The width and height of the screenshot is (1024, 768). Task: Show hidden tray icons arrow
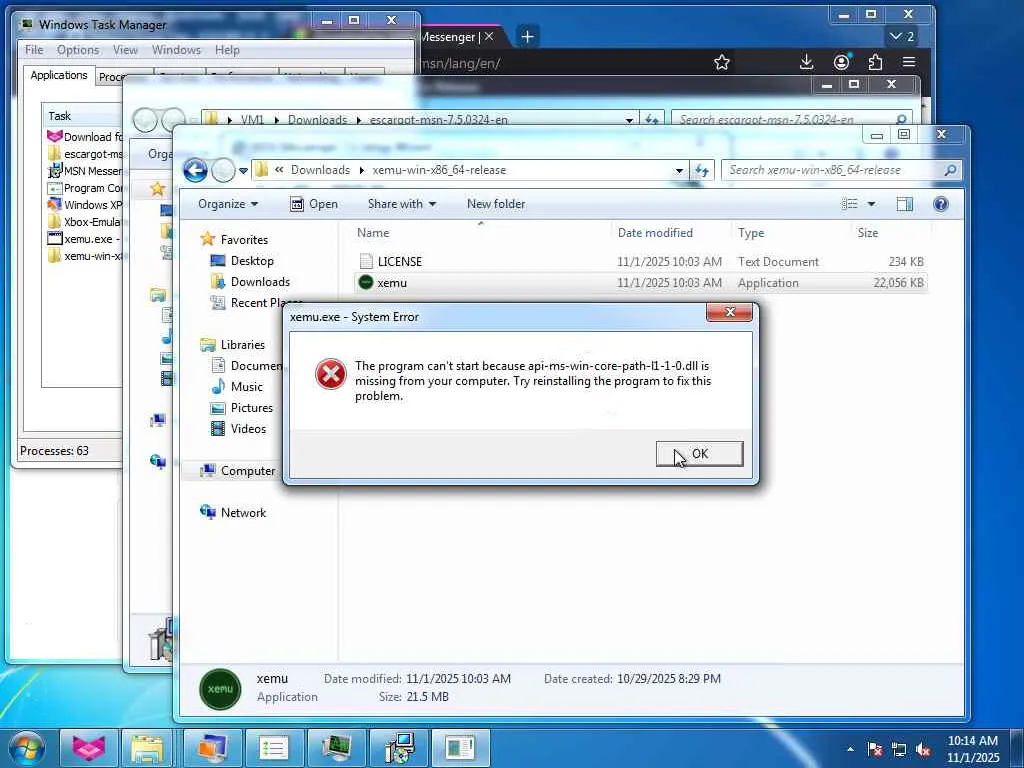pos(850,749)
